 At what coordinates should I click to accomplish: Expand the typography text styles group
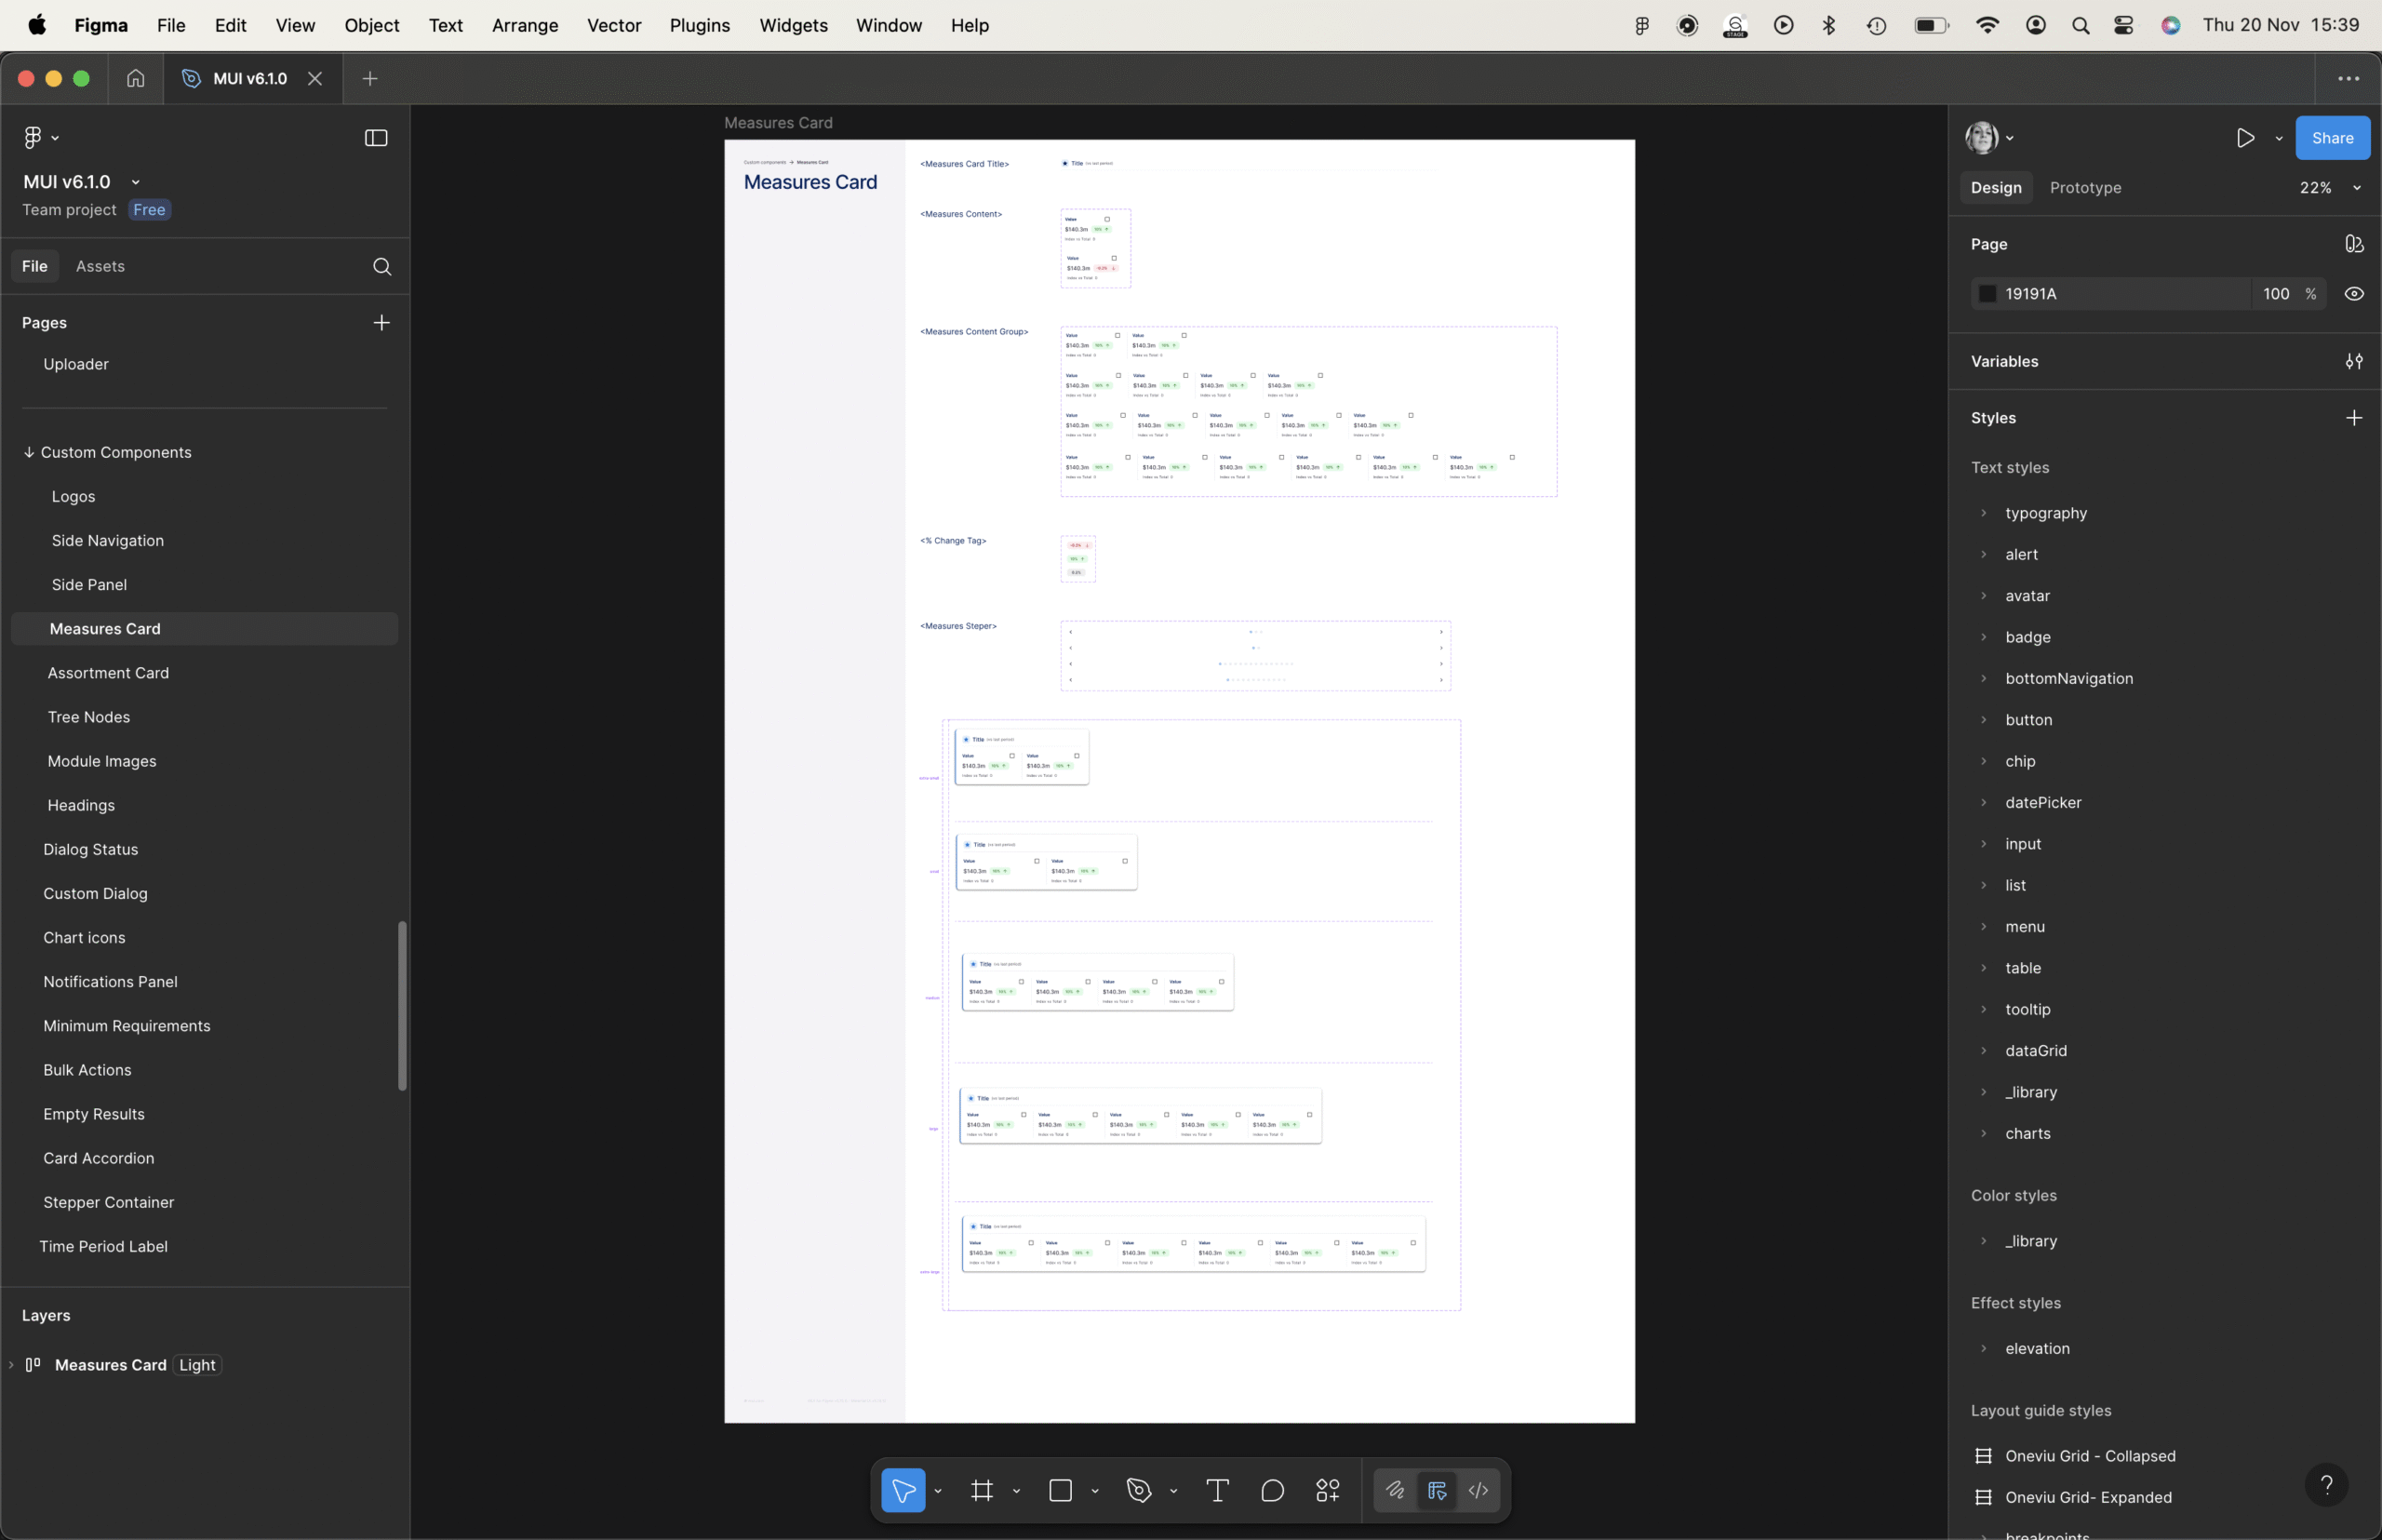1984,513
